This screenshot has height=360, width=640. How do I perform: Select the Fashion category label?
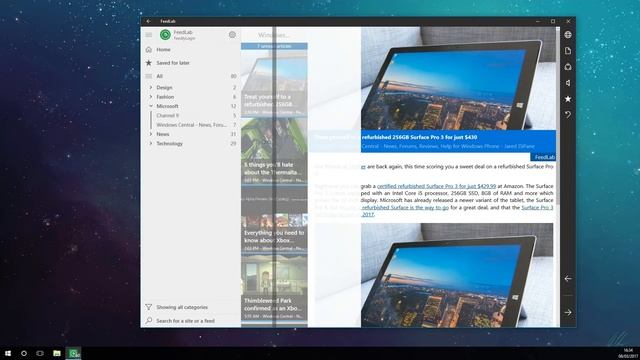[165, 97]
